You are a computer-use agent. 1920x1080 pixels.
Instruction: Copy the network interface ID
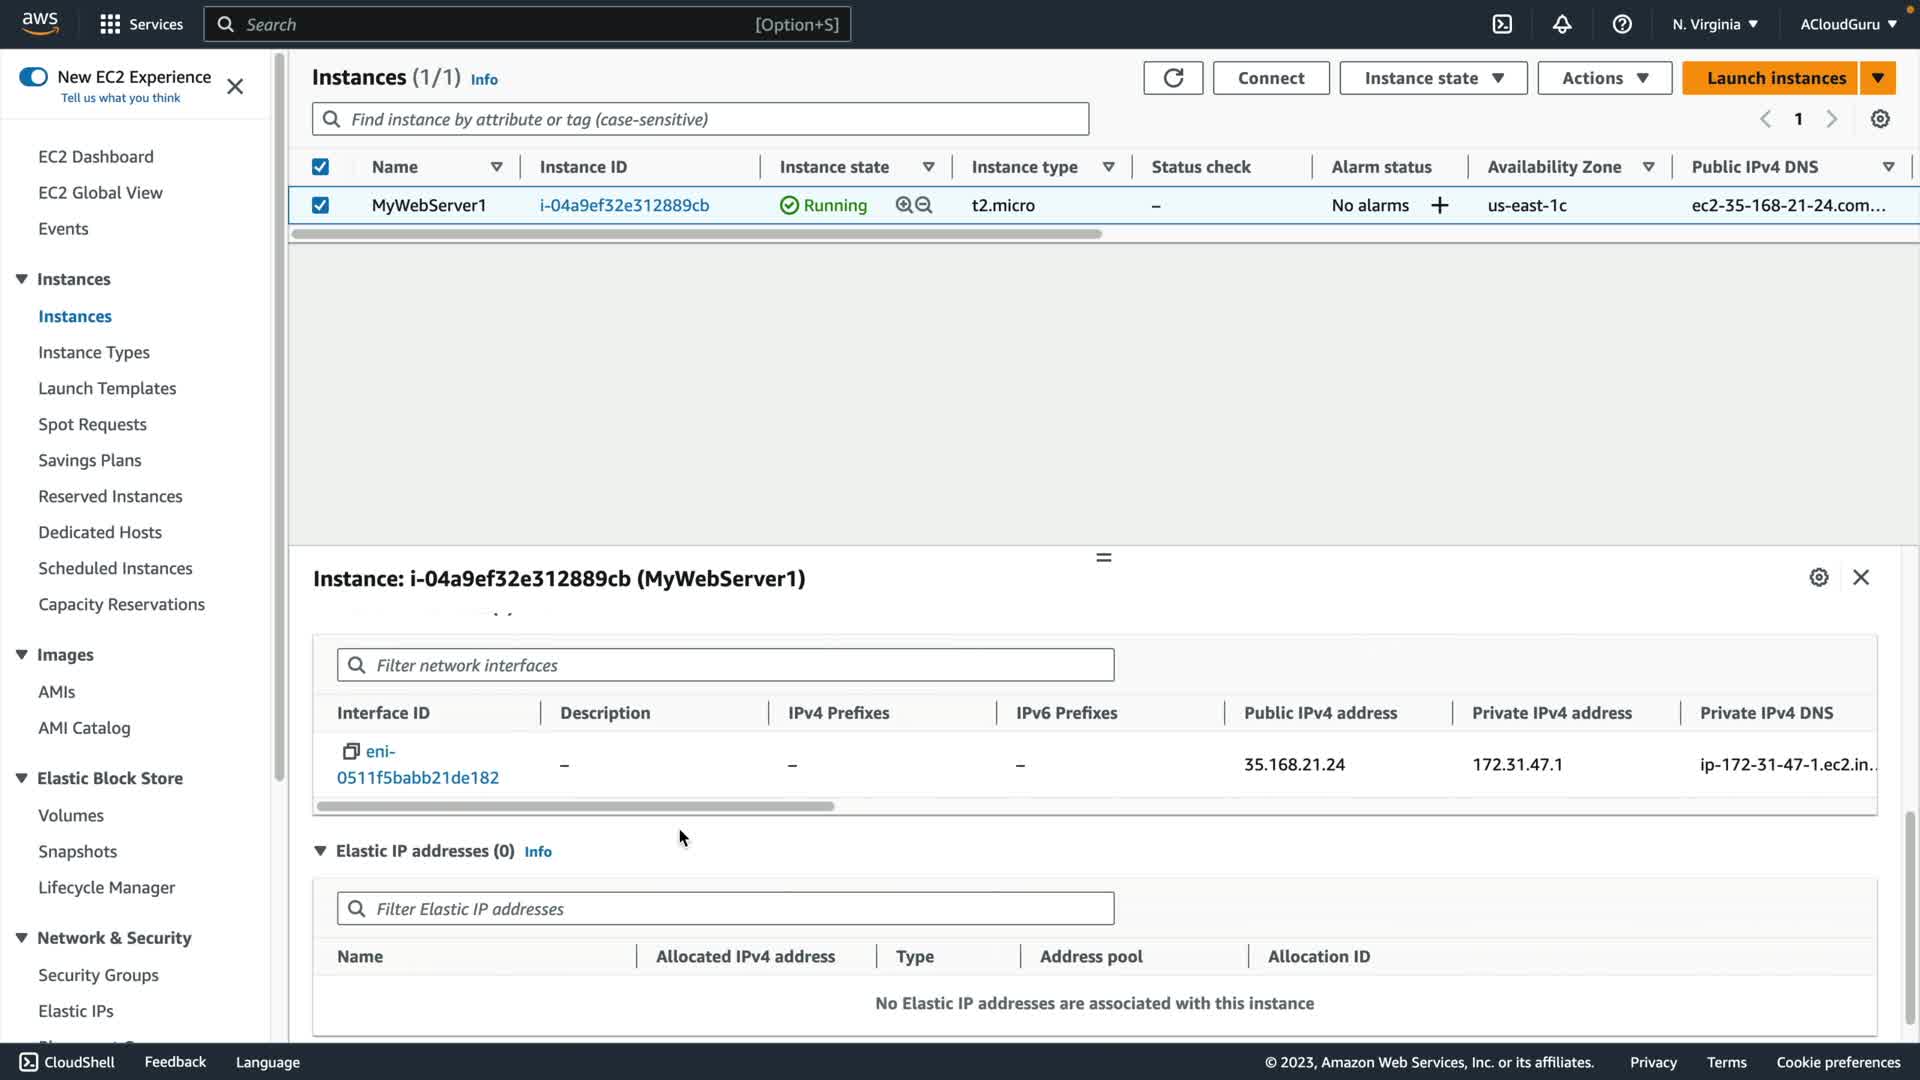[x=351, y=751]
